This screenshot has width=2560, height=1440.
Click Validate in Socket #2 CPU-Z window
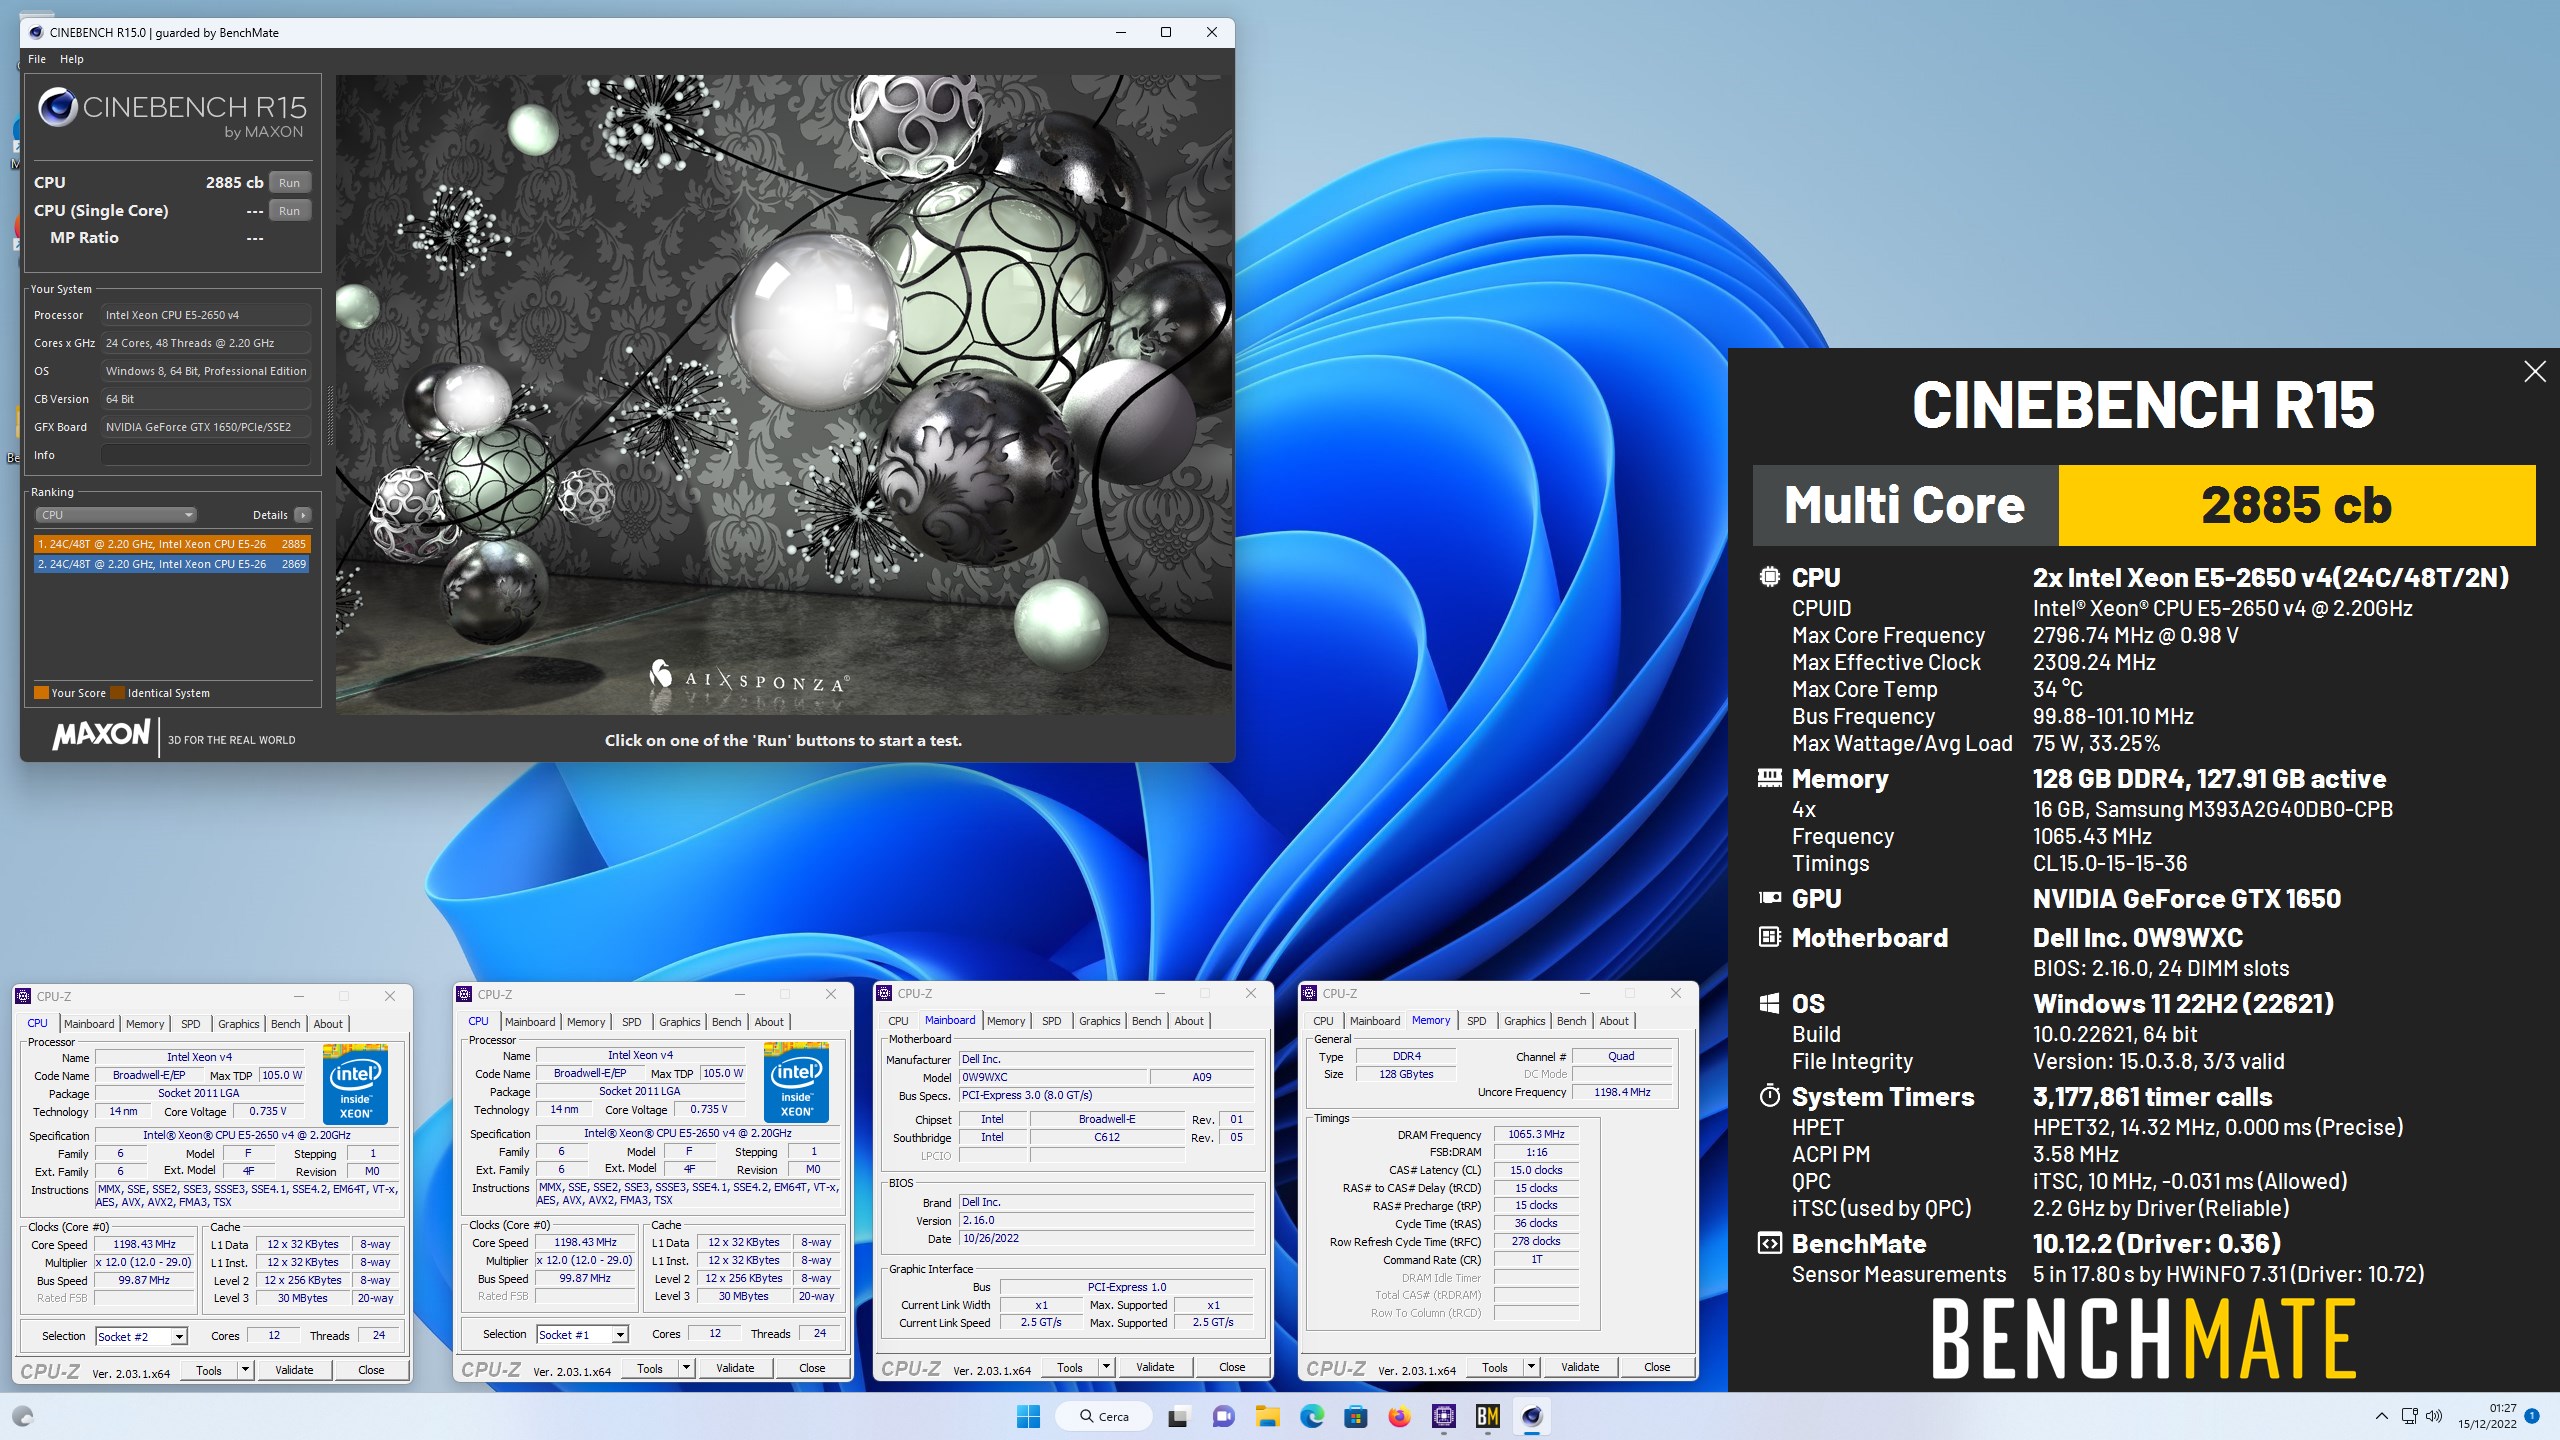294,1370
